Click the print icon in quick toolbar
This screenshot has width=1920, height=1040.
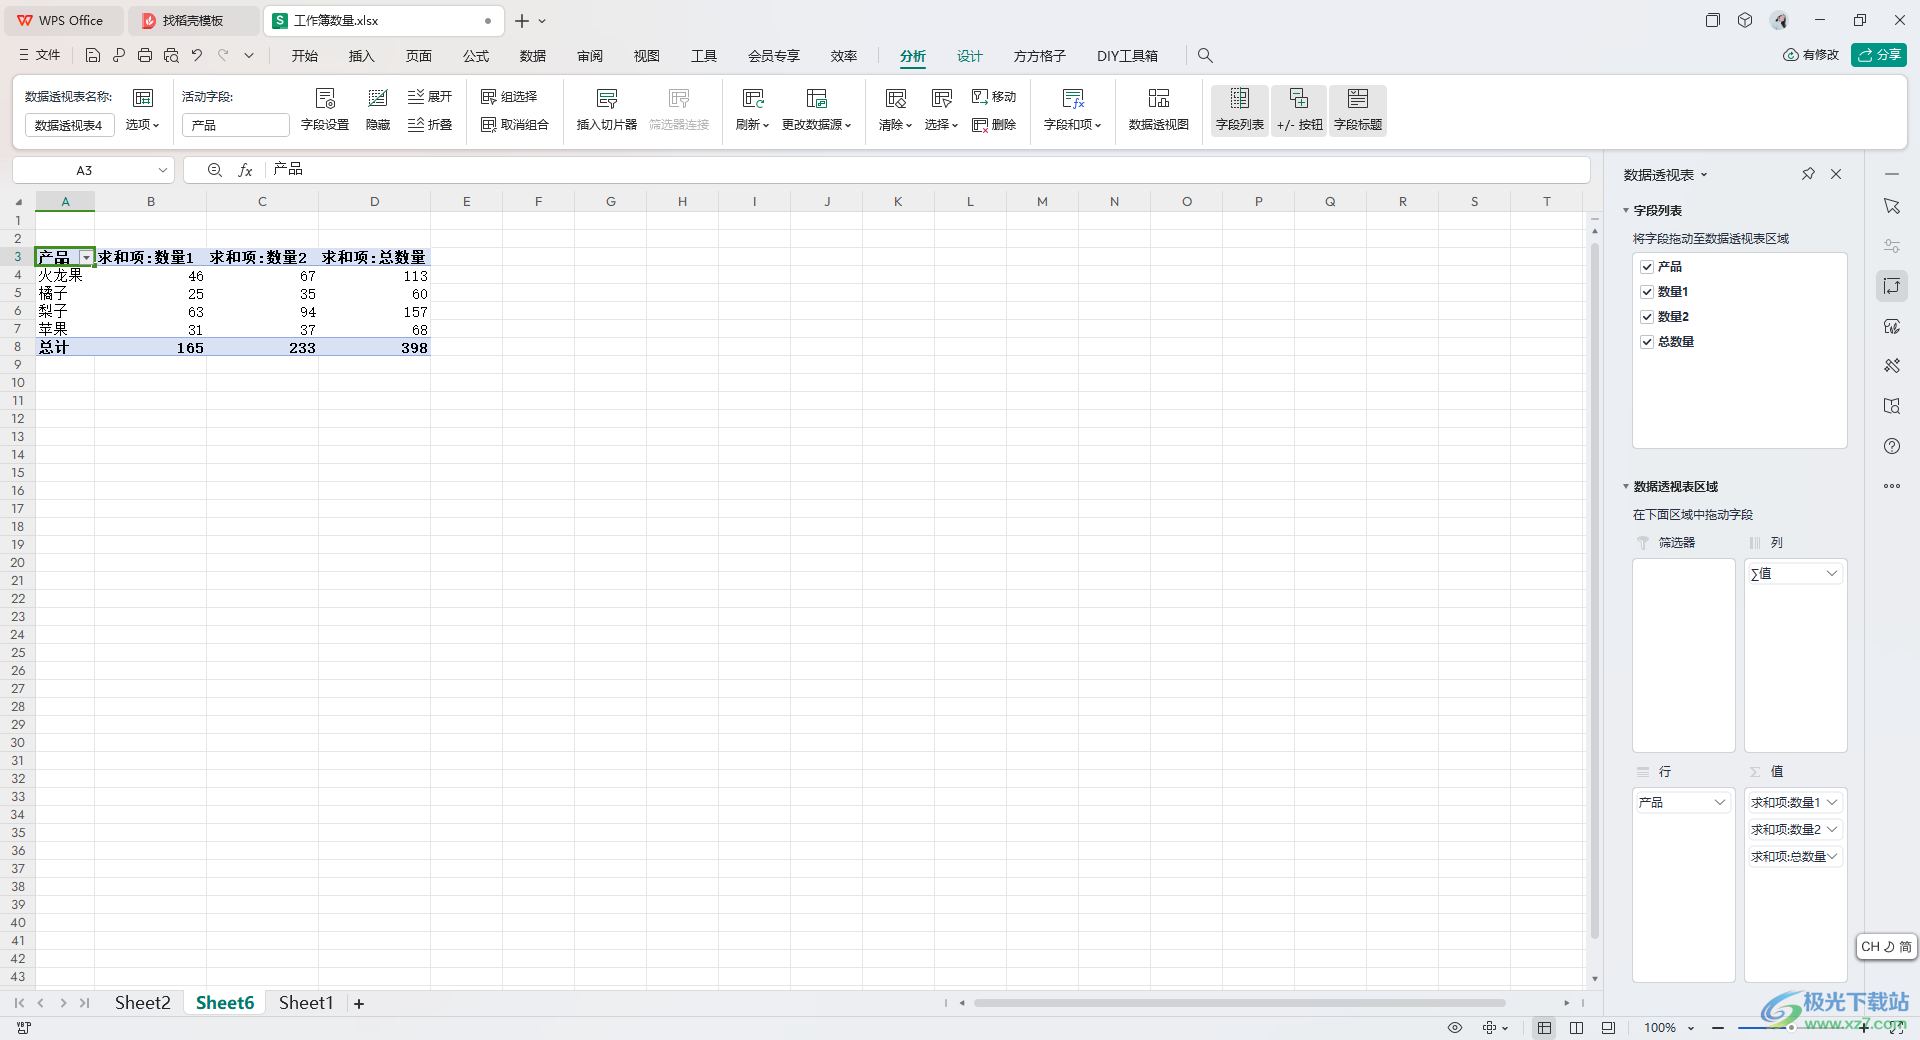click(x=145, y=56)
